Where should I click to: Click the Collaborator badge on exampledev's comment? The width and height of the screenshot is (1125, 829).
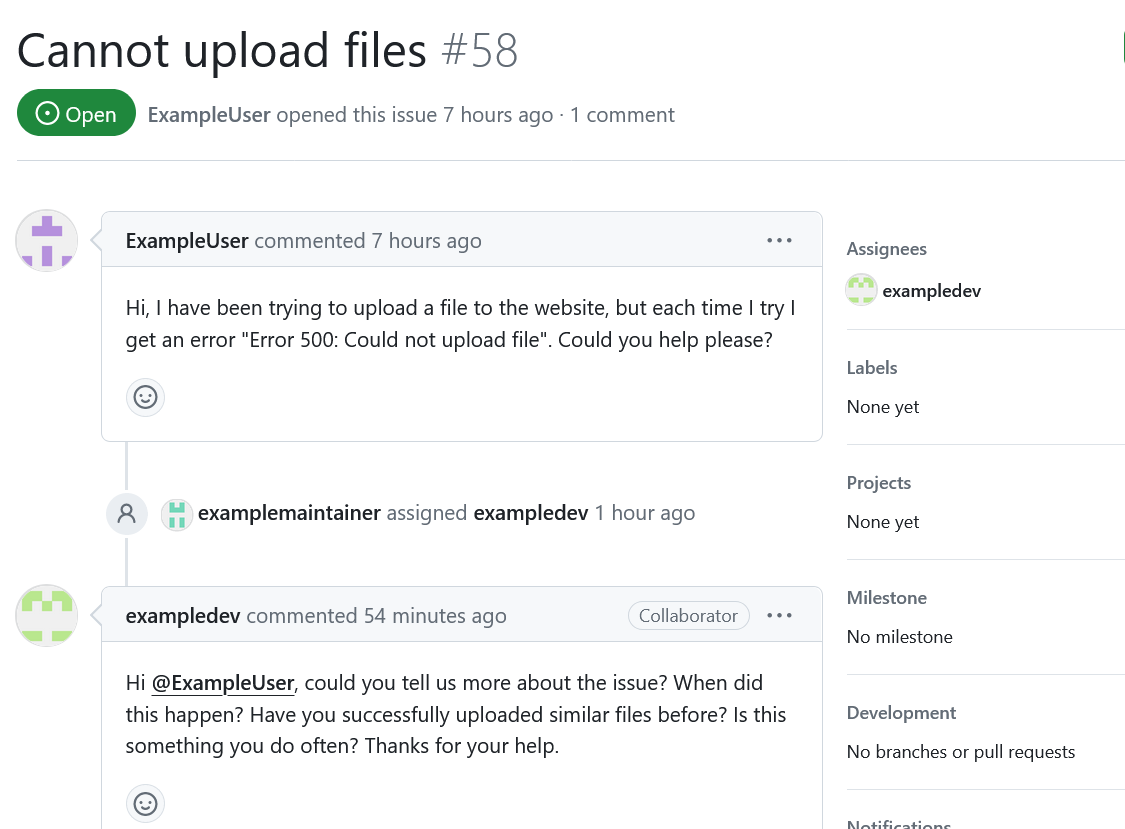pos(688,616)
